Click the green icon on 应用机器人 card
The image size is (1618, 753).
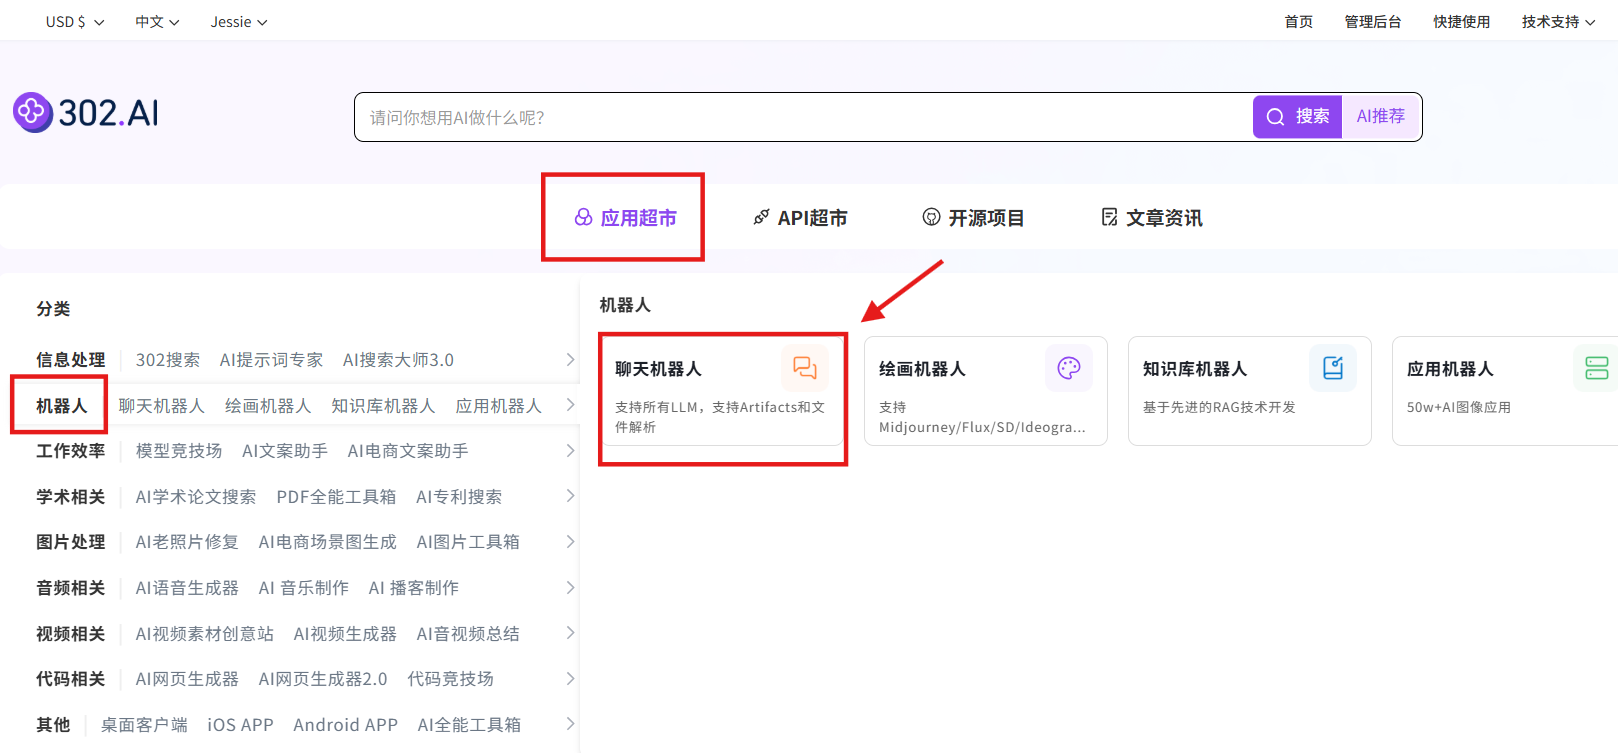pos(1596,368)
